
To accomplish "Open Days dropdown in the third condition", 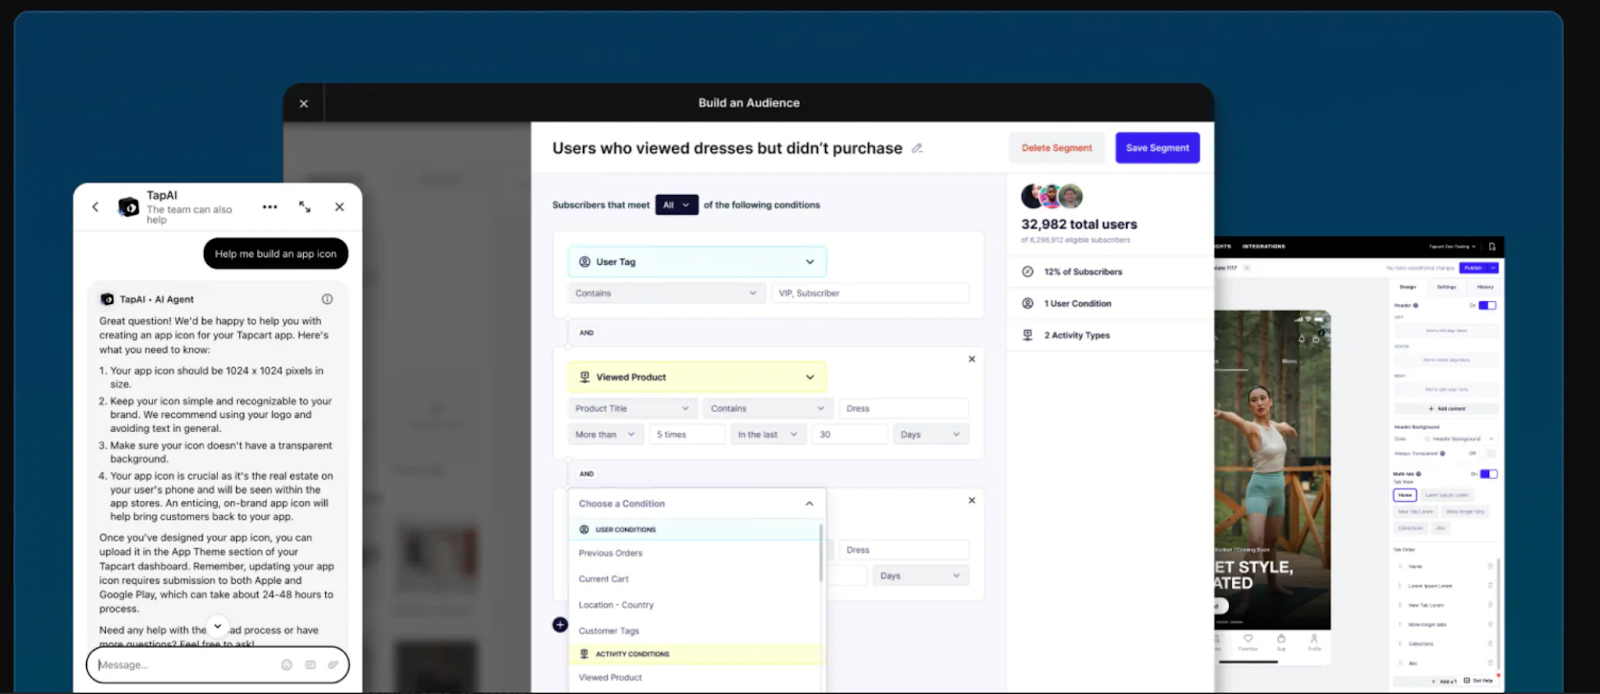I will click(920, 576).
